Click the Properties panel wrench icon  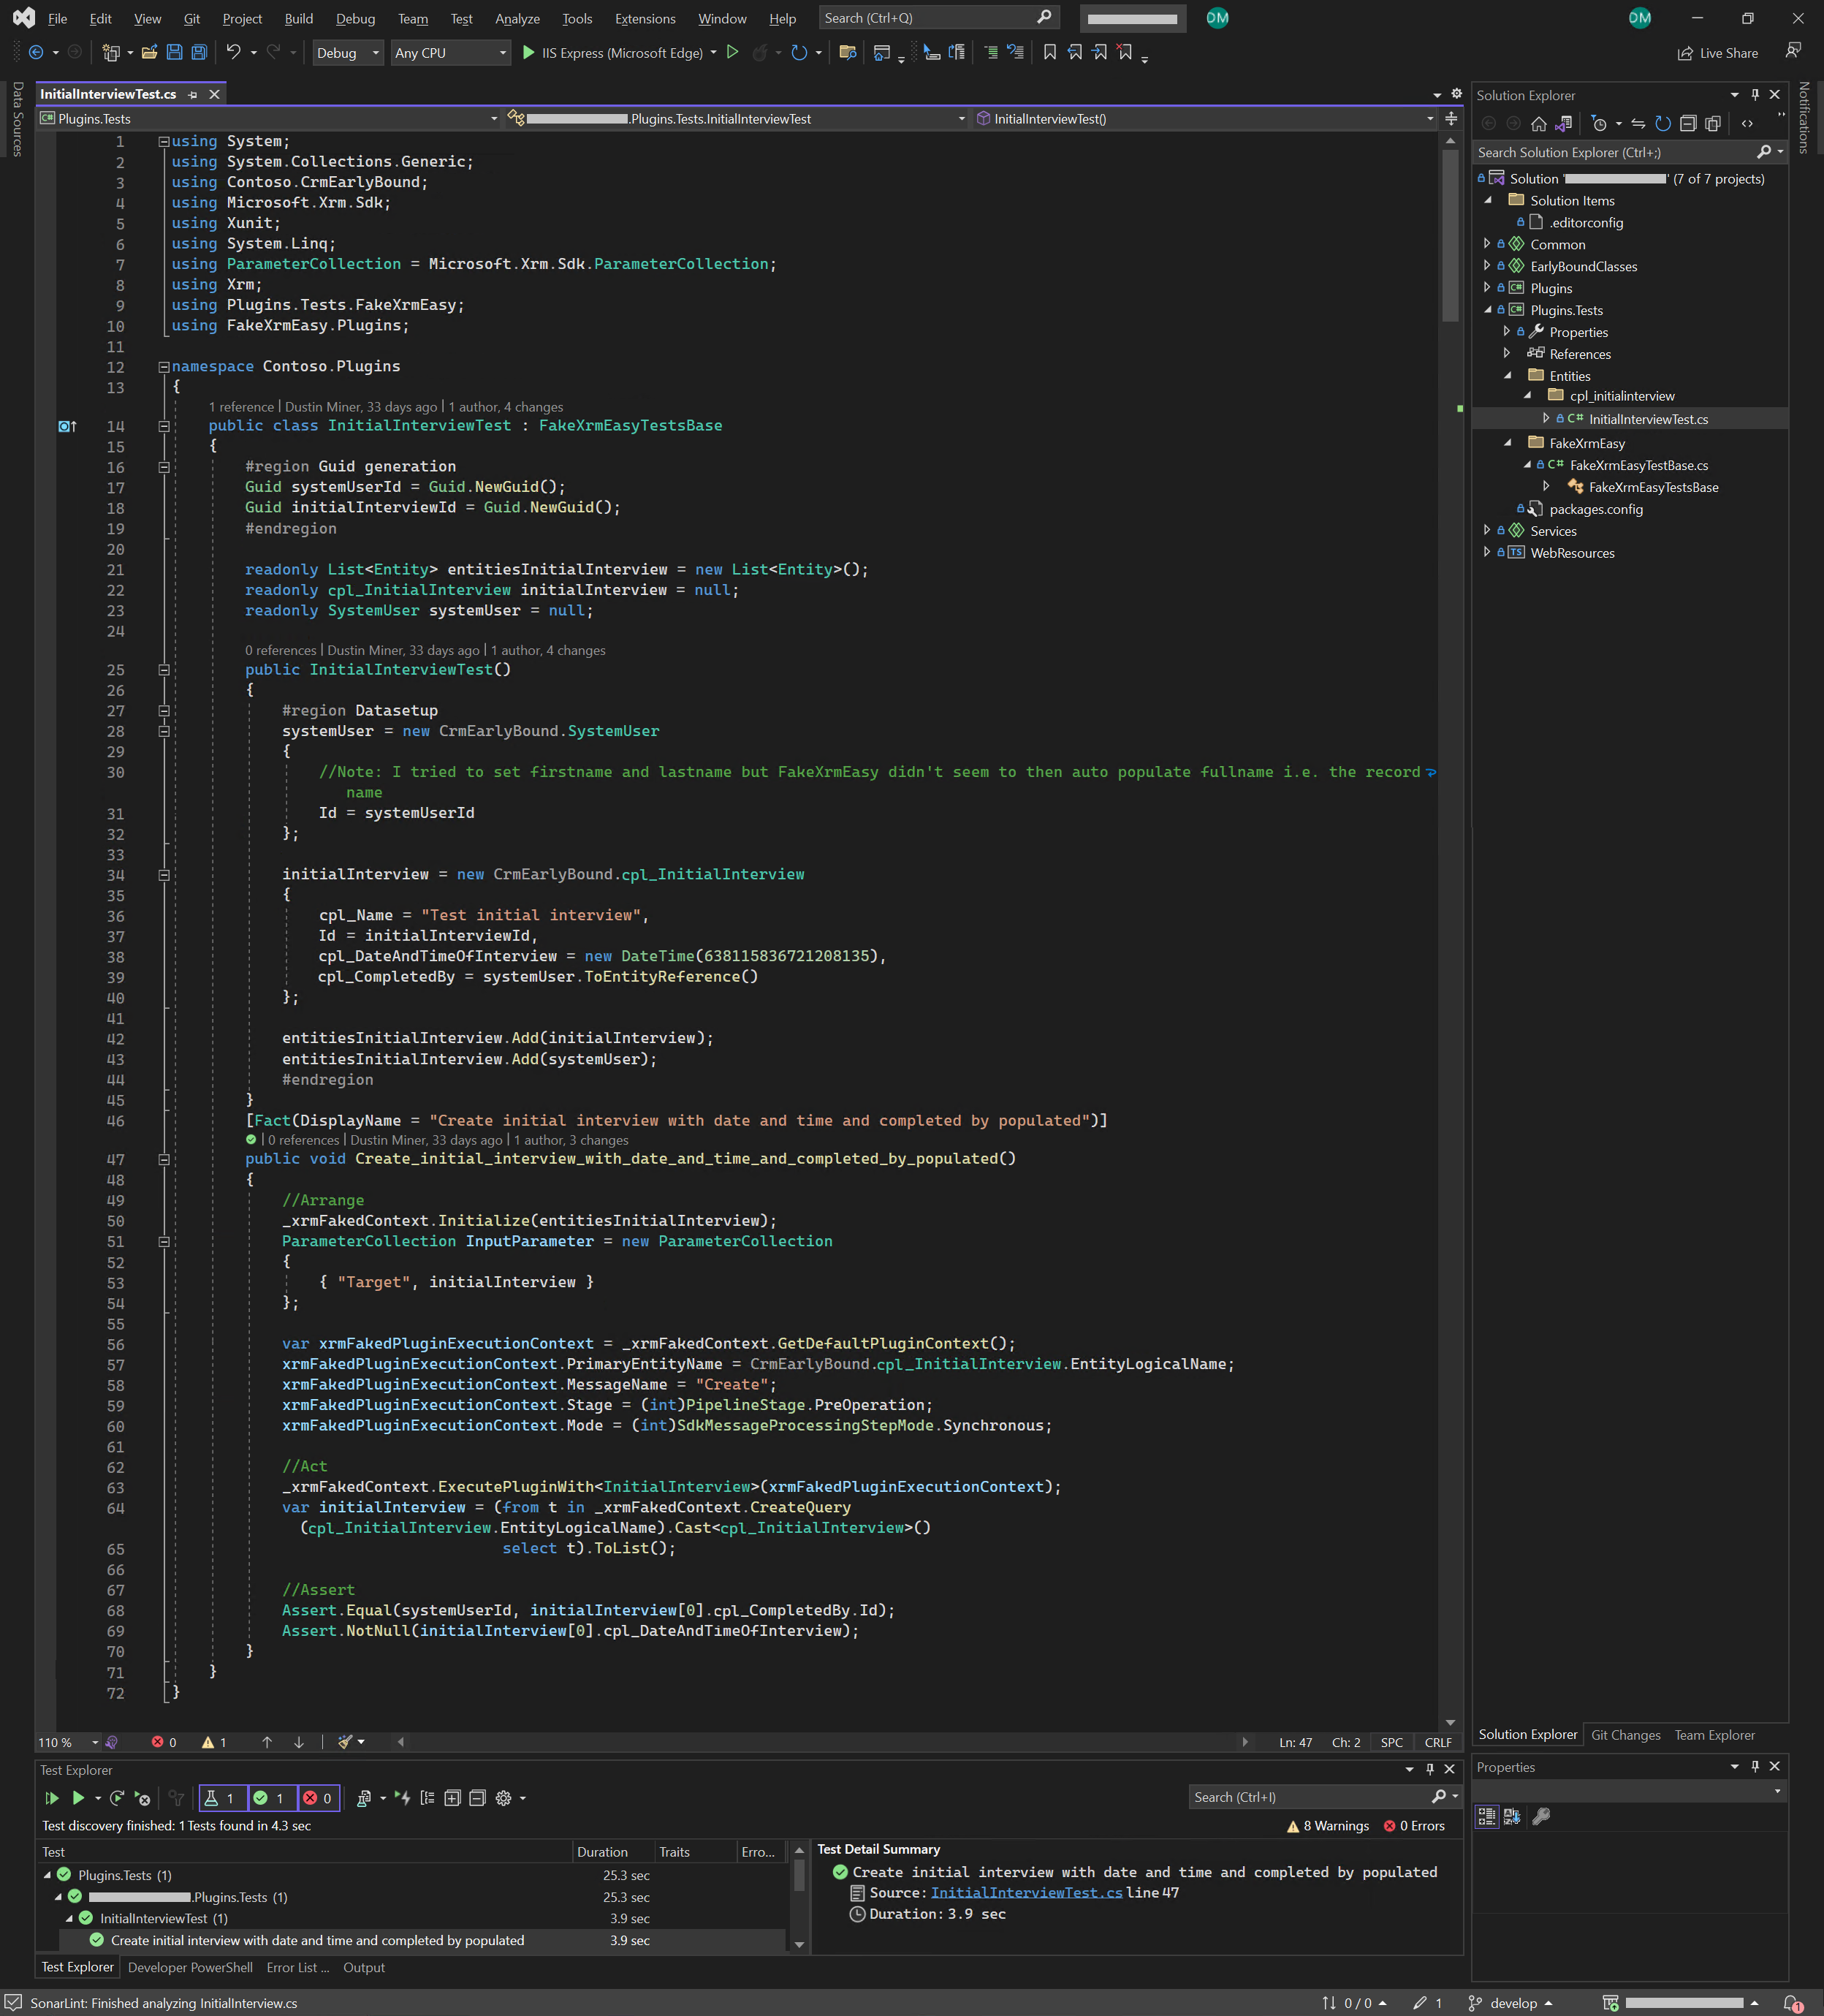(1541, 1816)
